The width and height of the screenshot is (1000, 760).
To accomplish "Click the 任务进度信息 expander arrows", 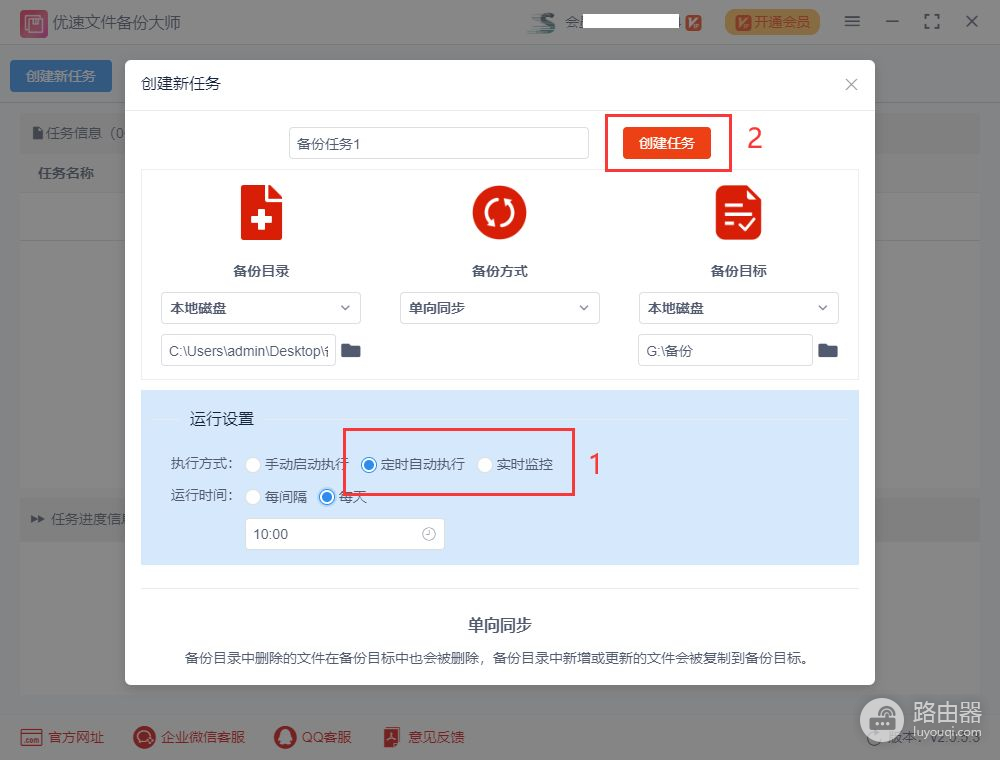I will coord(37,519).
